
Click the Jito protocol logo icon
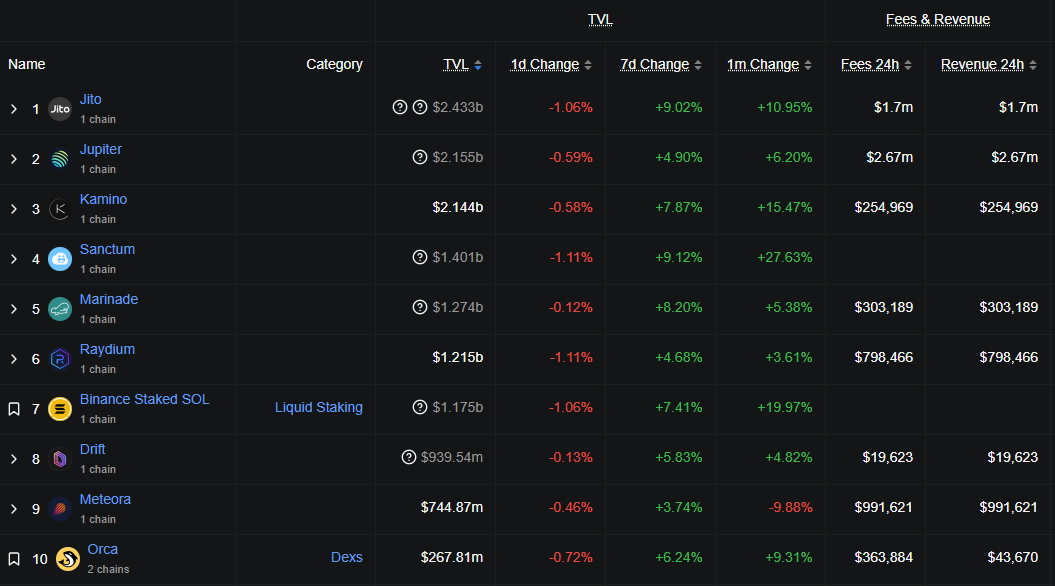pos(60,109)
